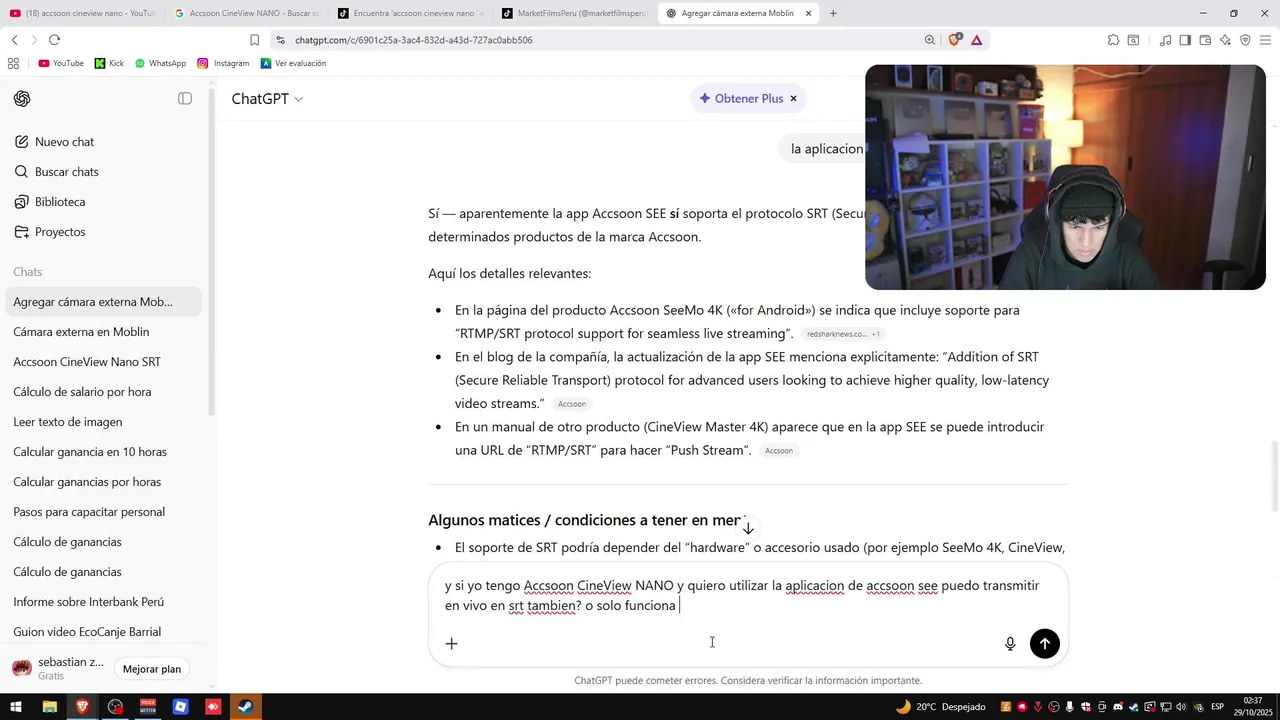This screenshot has width=1280, height=720.
Task: Open the Brave Wallet icon
Action: (1205, 40)
